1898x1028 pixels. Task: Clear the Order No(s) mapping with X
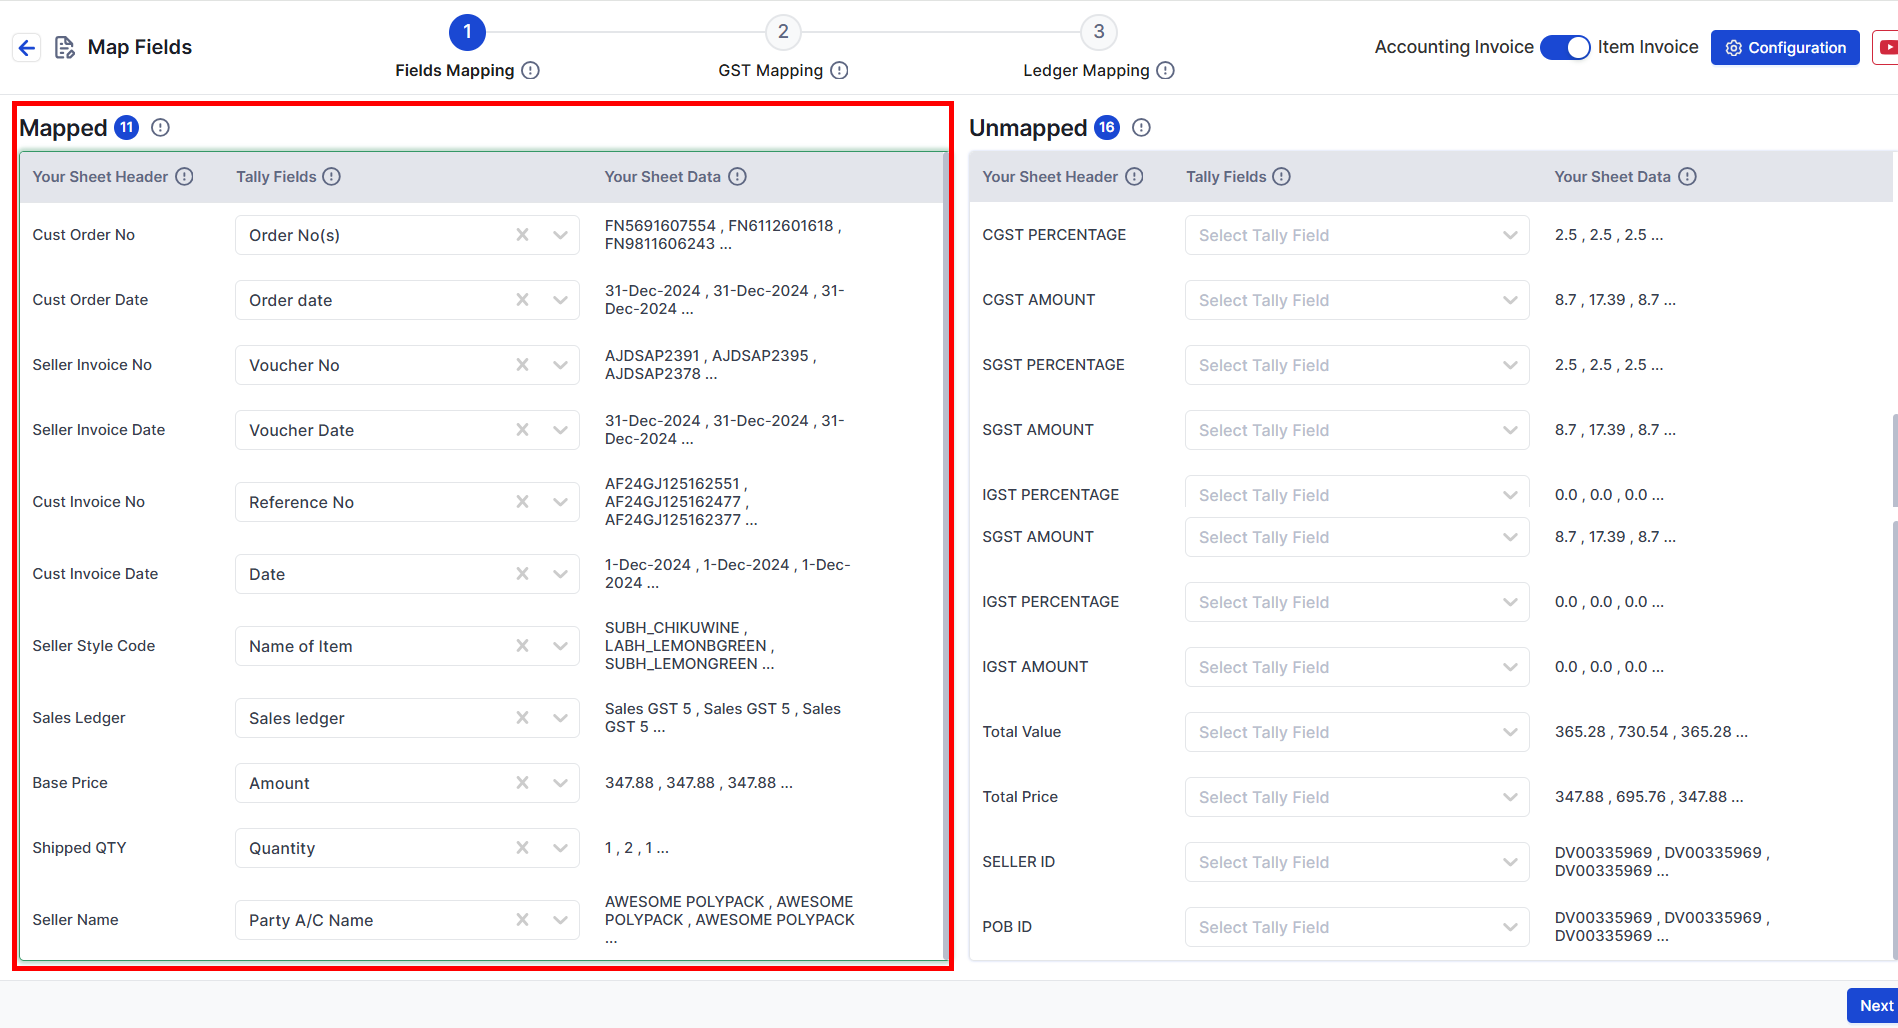(522, 235)
